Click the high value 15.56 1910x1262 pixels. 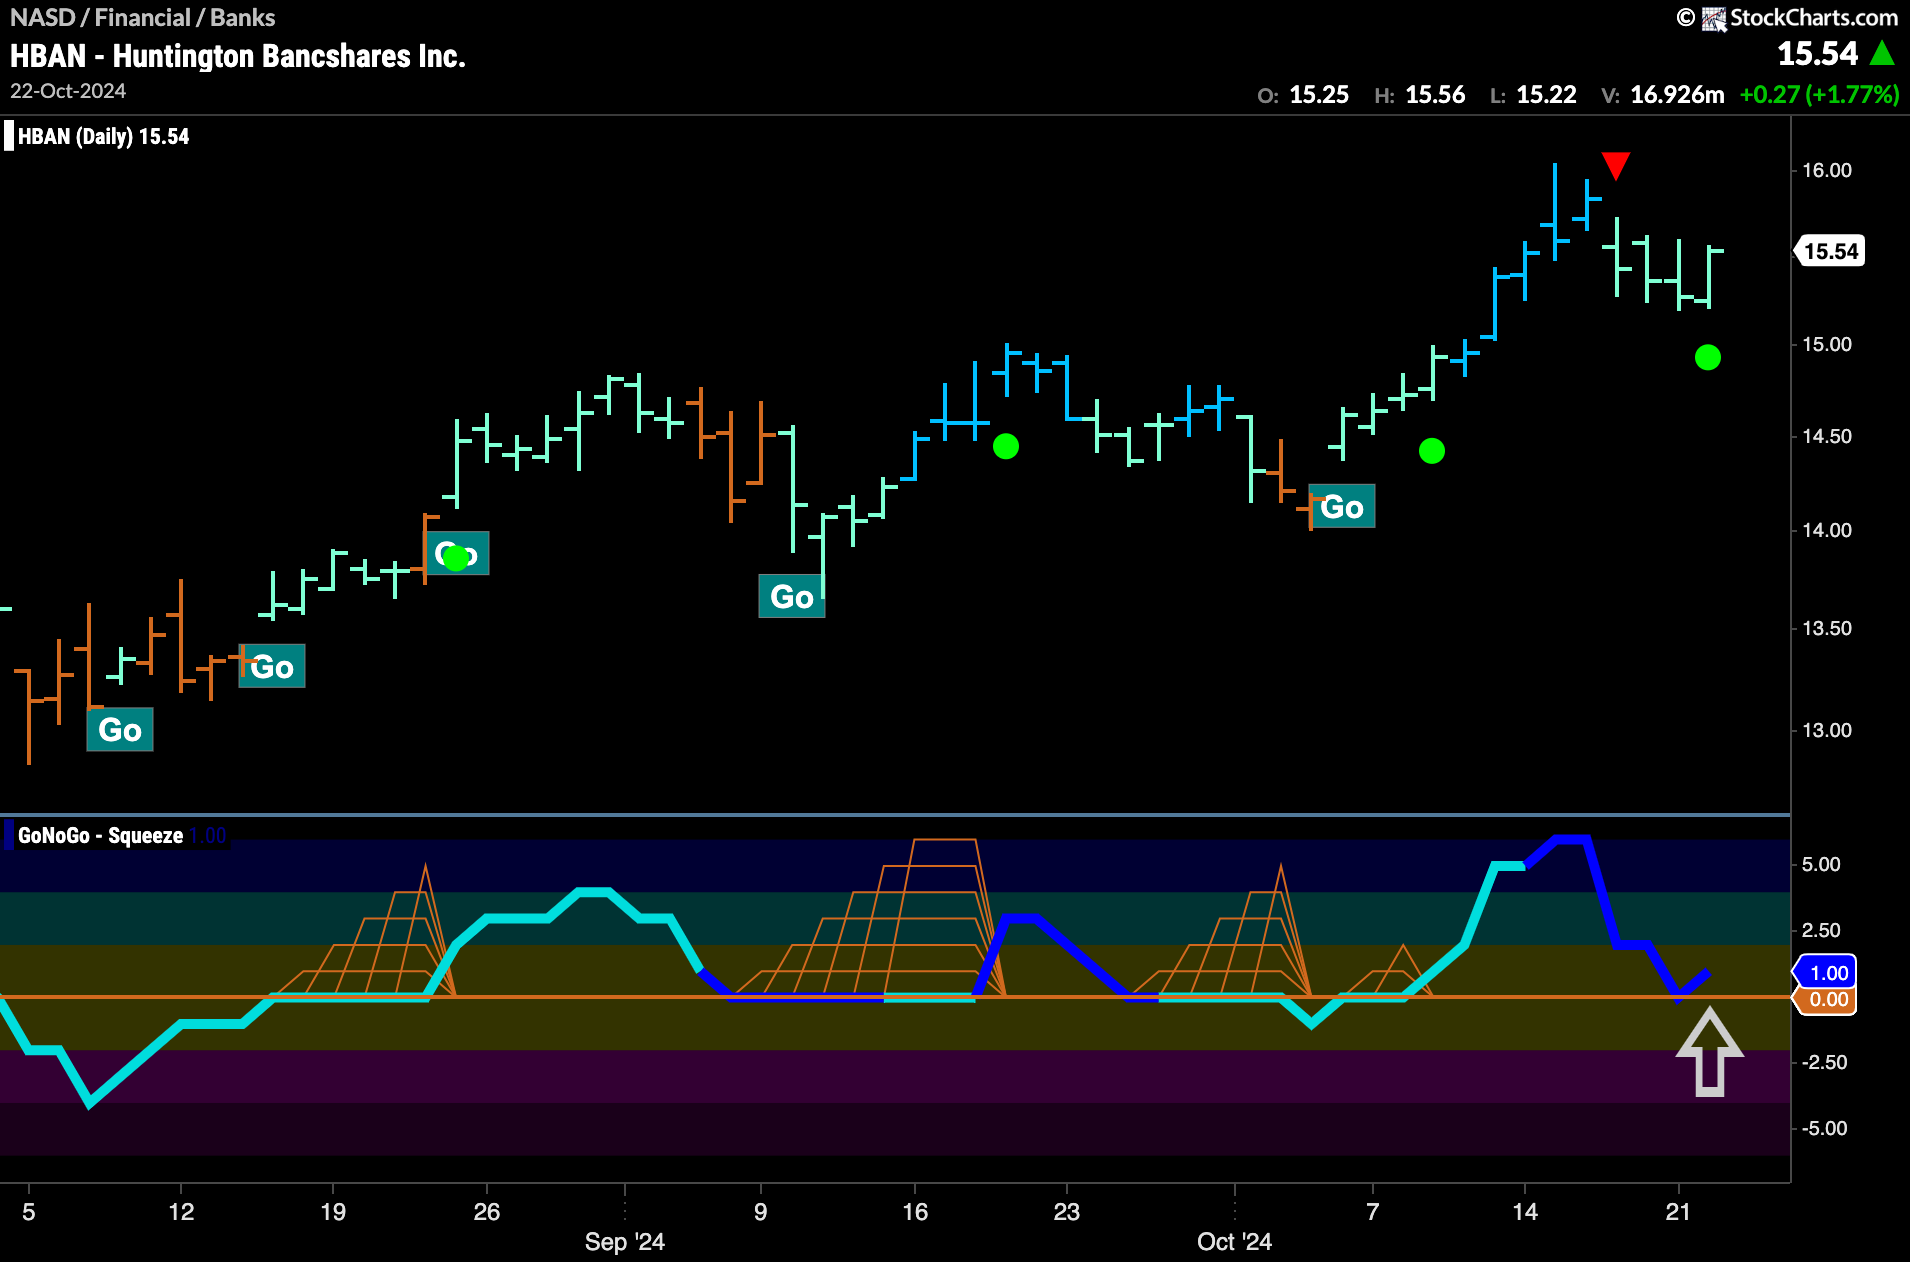pos(1435,95)
